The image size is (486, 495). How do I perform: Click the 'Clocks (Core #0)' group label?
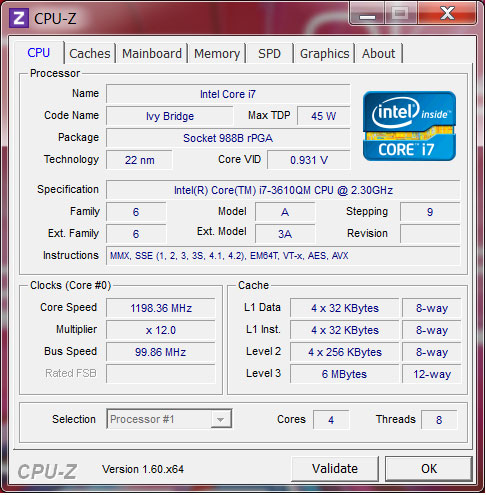pos(70,285)
